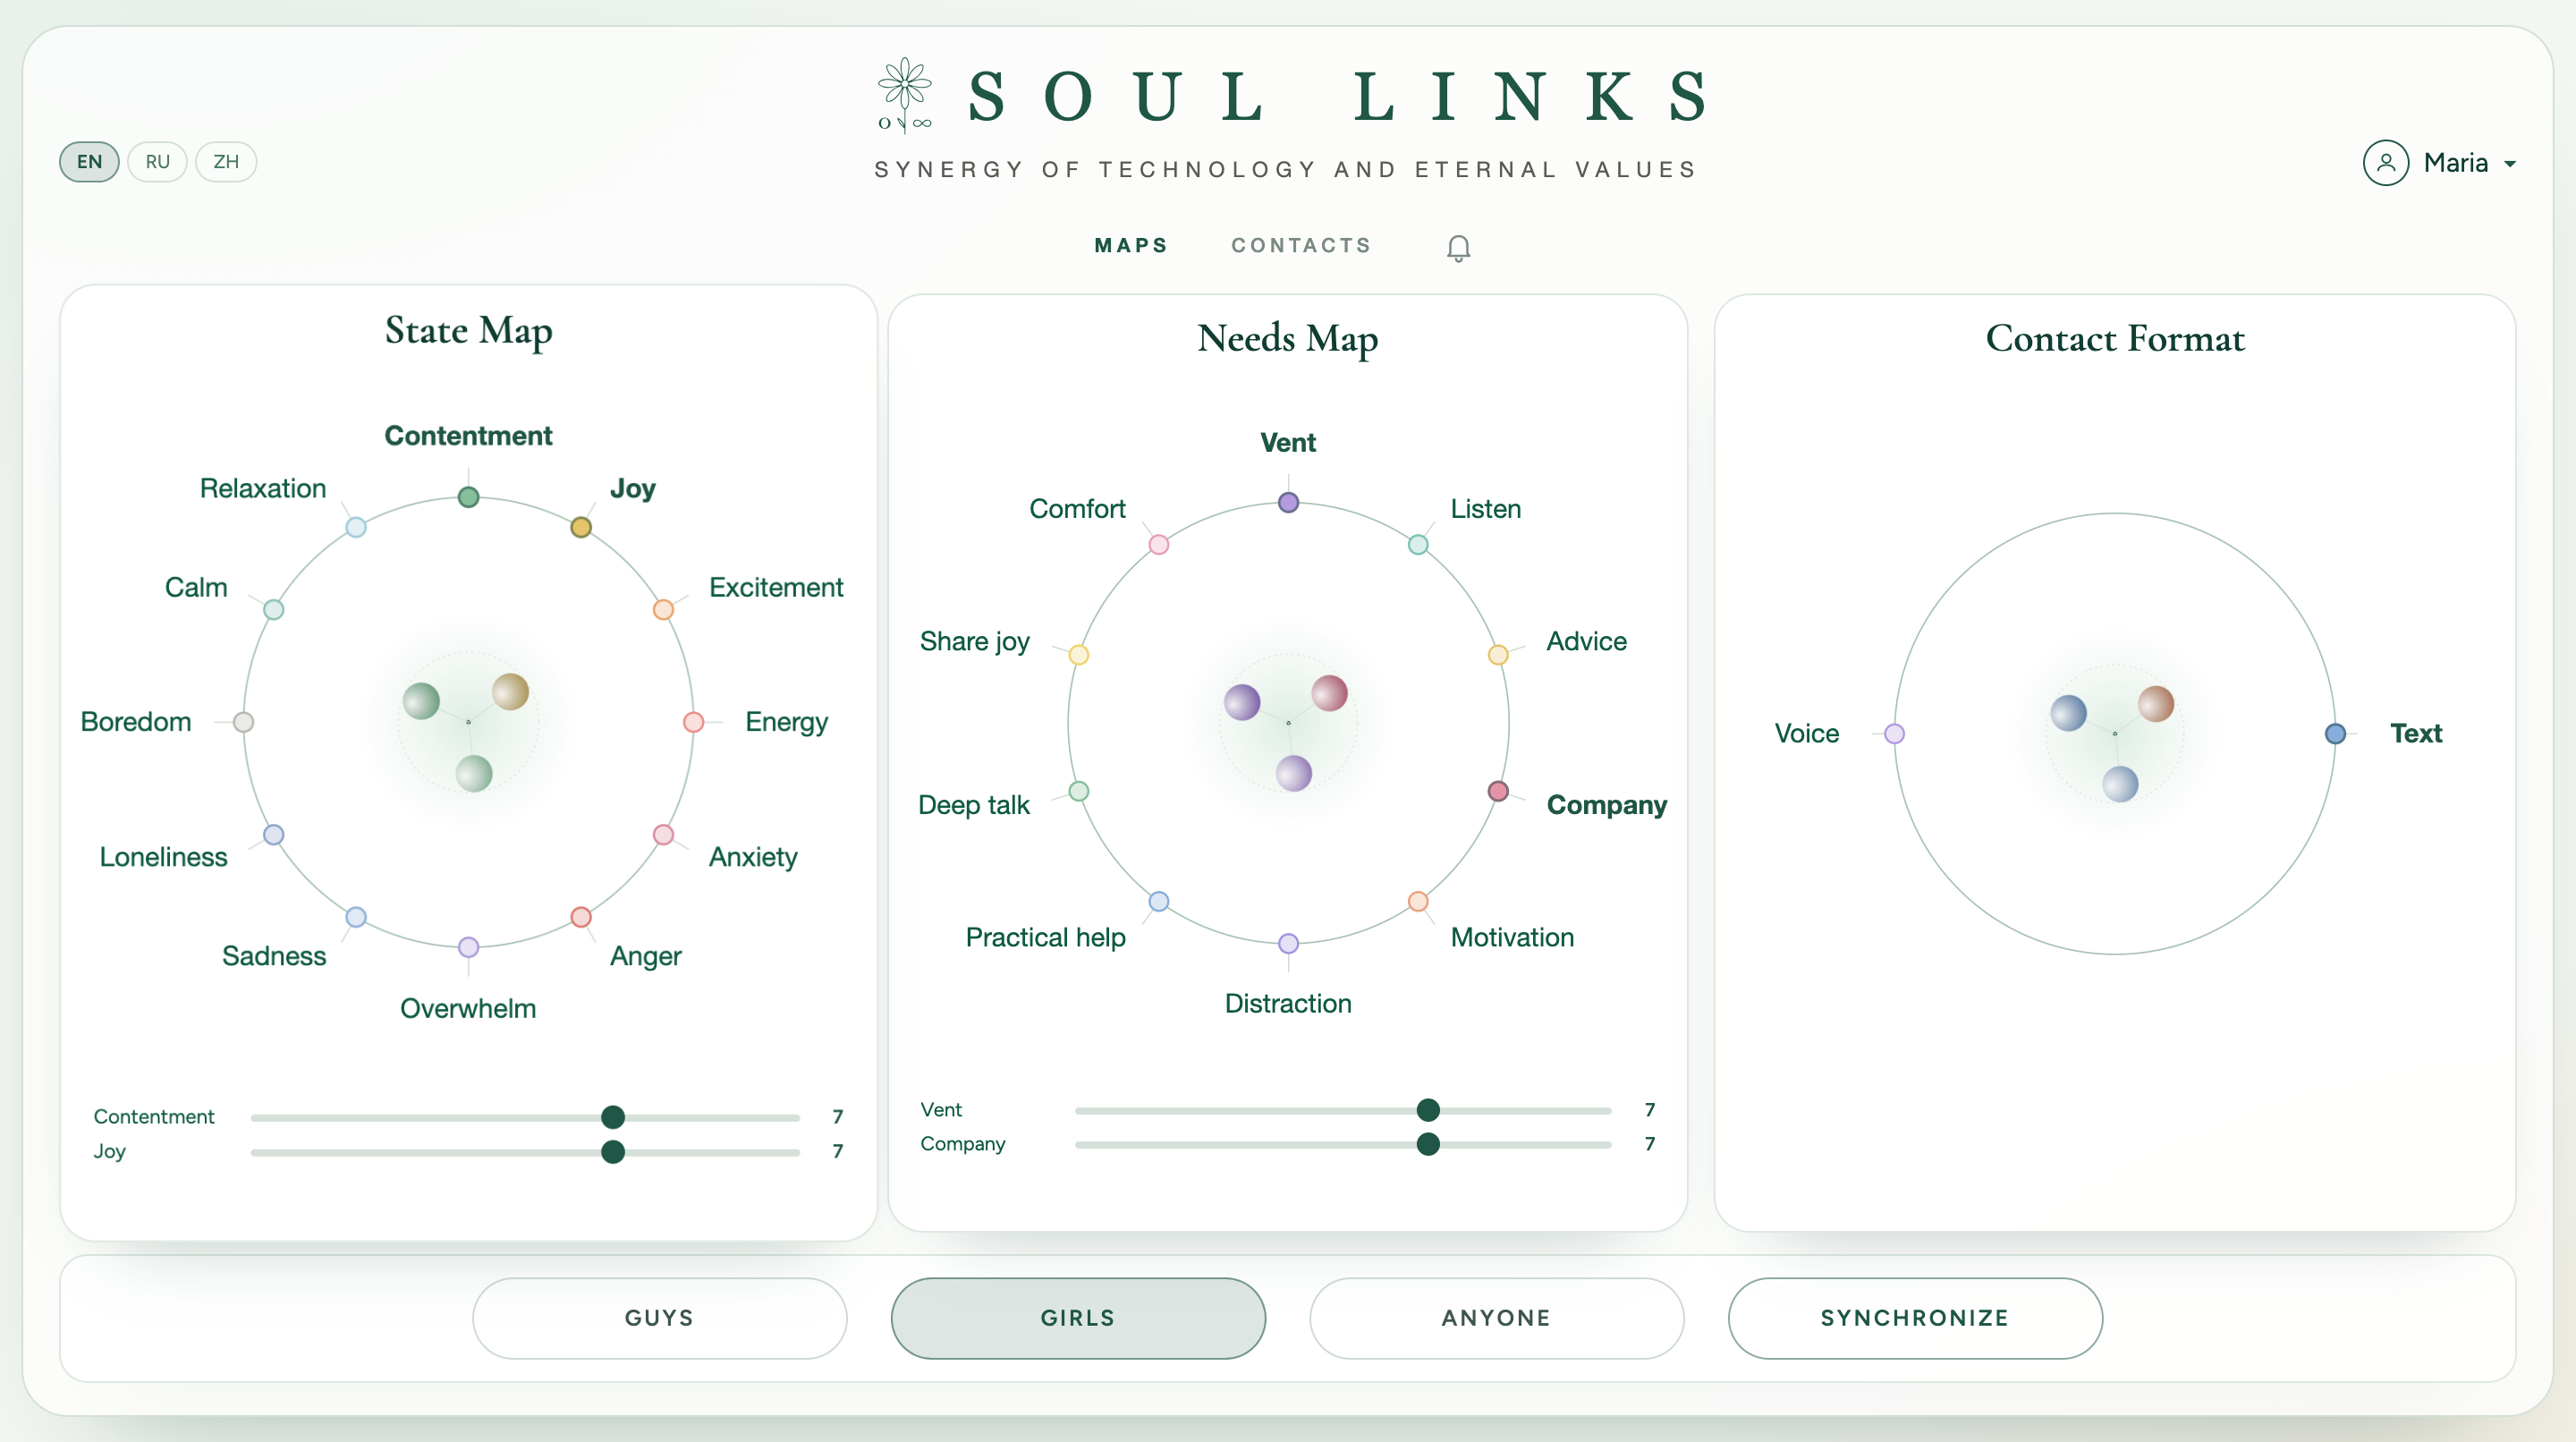The image size is (2576, 1442).
Task: Toggle the Vent node on Needs Map
Action: click(x=1288, y=503)
